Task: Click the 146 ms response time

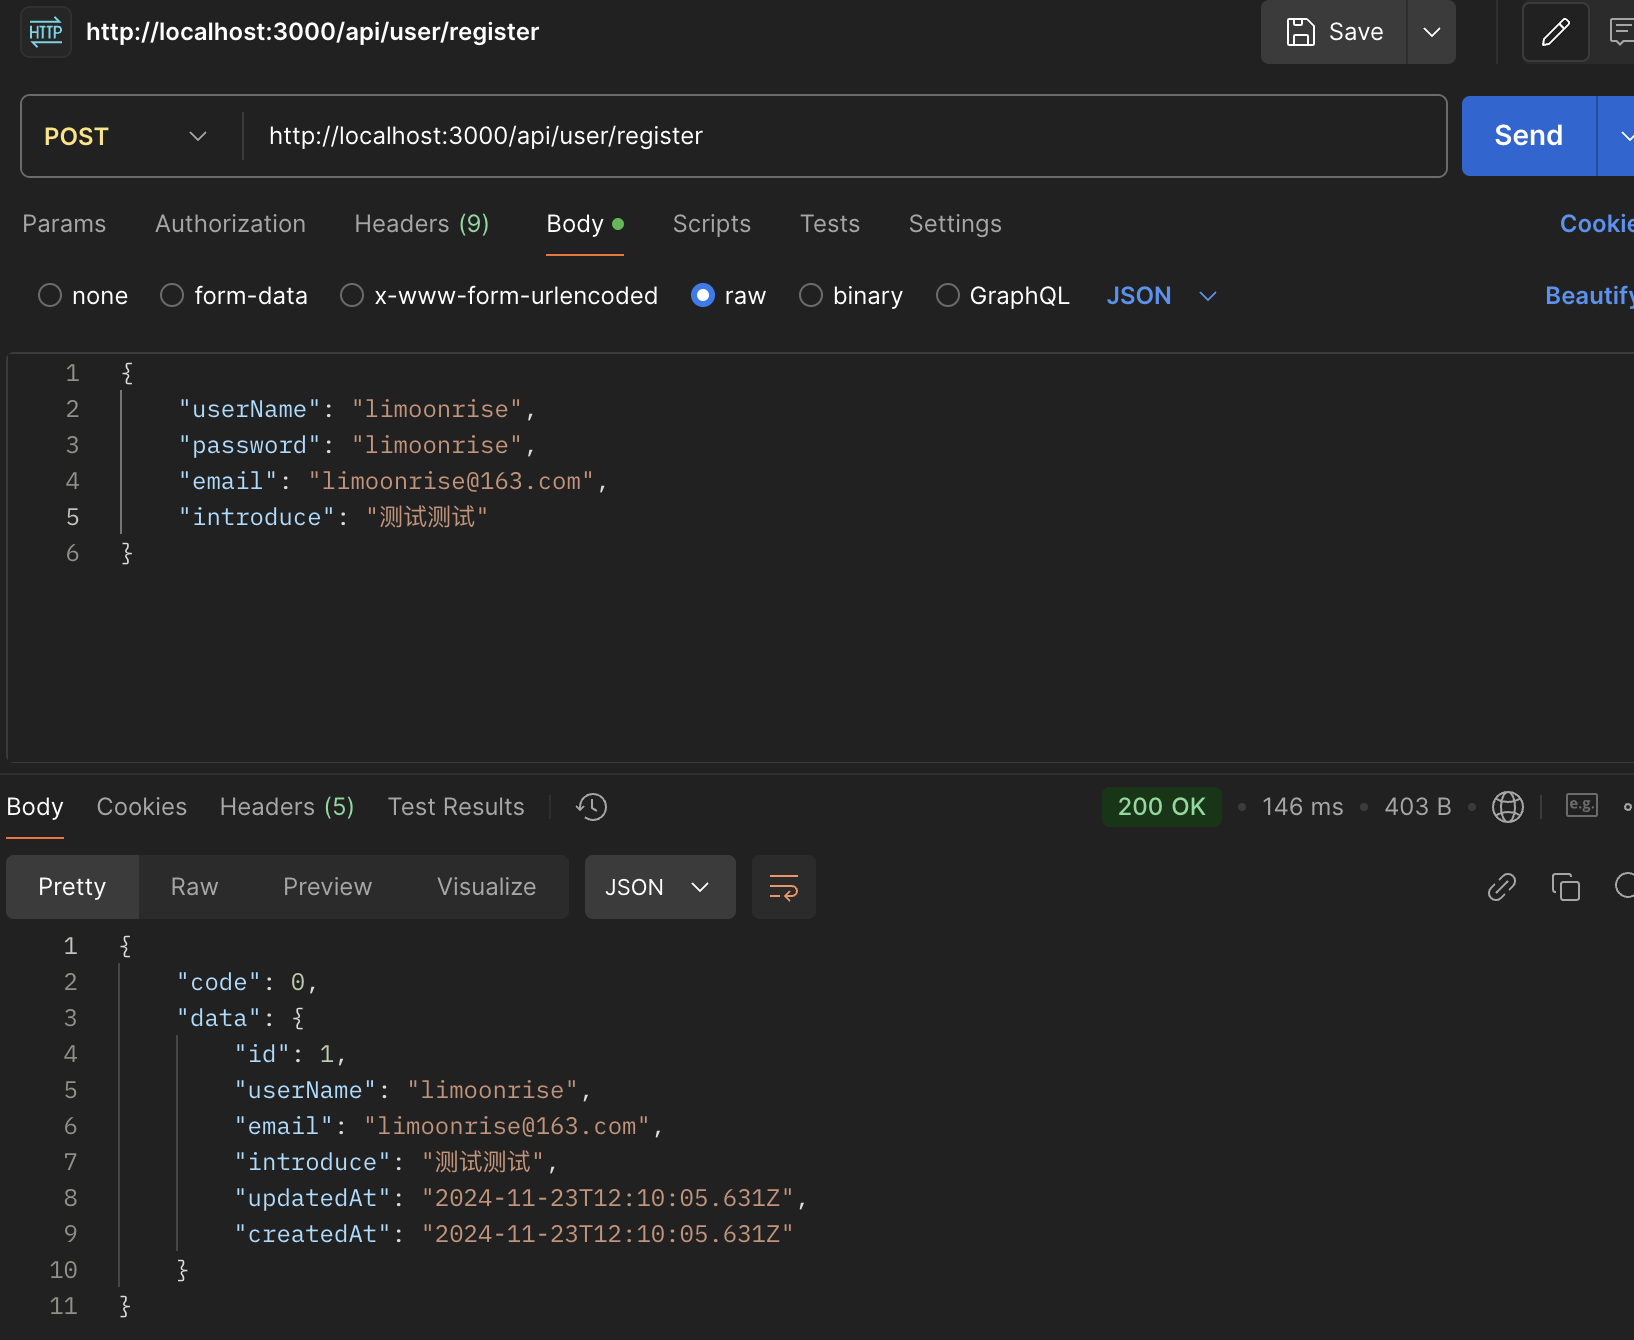Action: [x=1303, y=807]
